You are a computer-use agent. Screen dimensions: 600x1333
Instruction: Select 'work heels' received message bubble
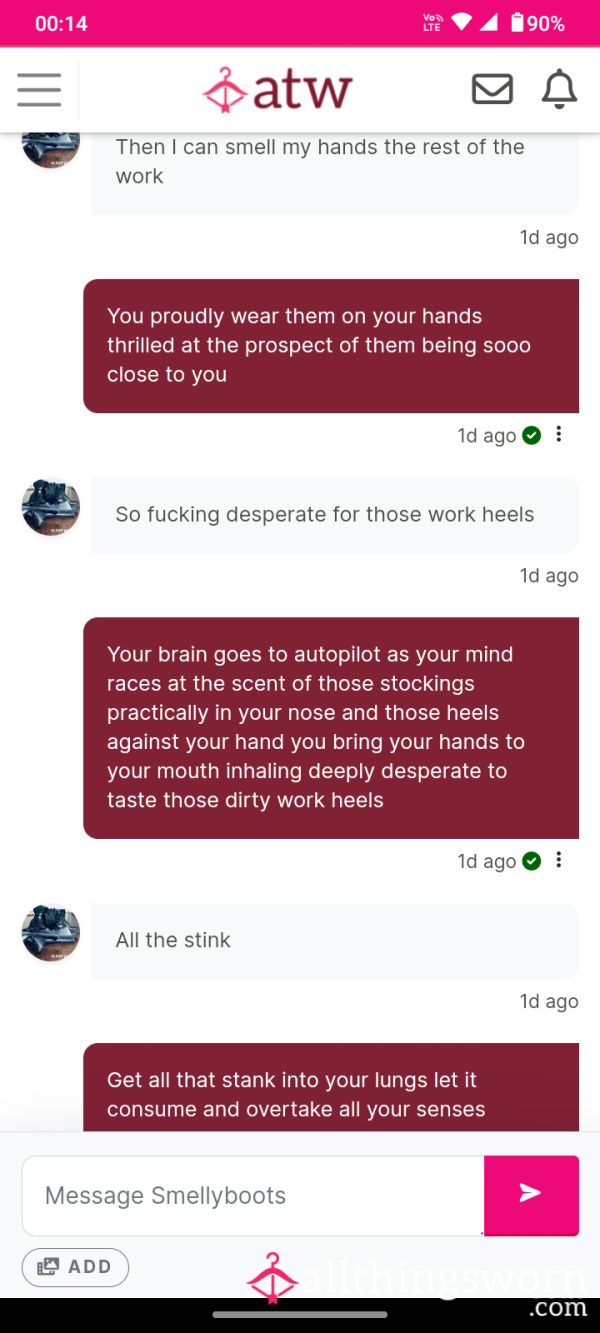(335, 515)
